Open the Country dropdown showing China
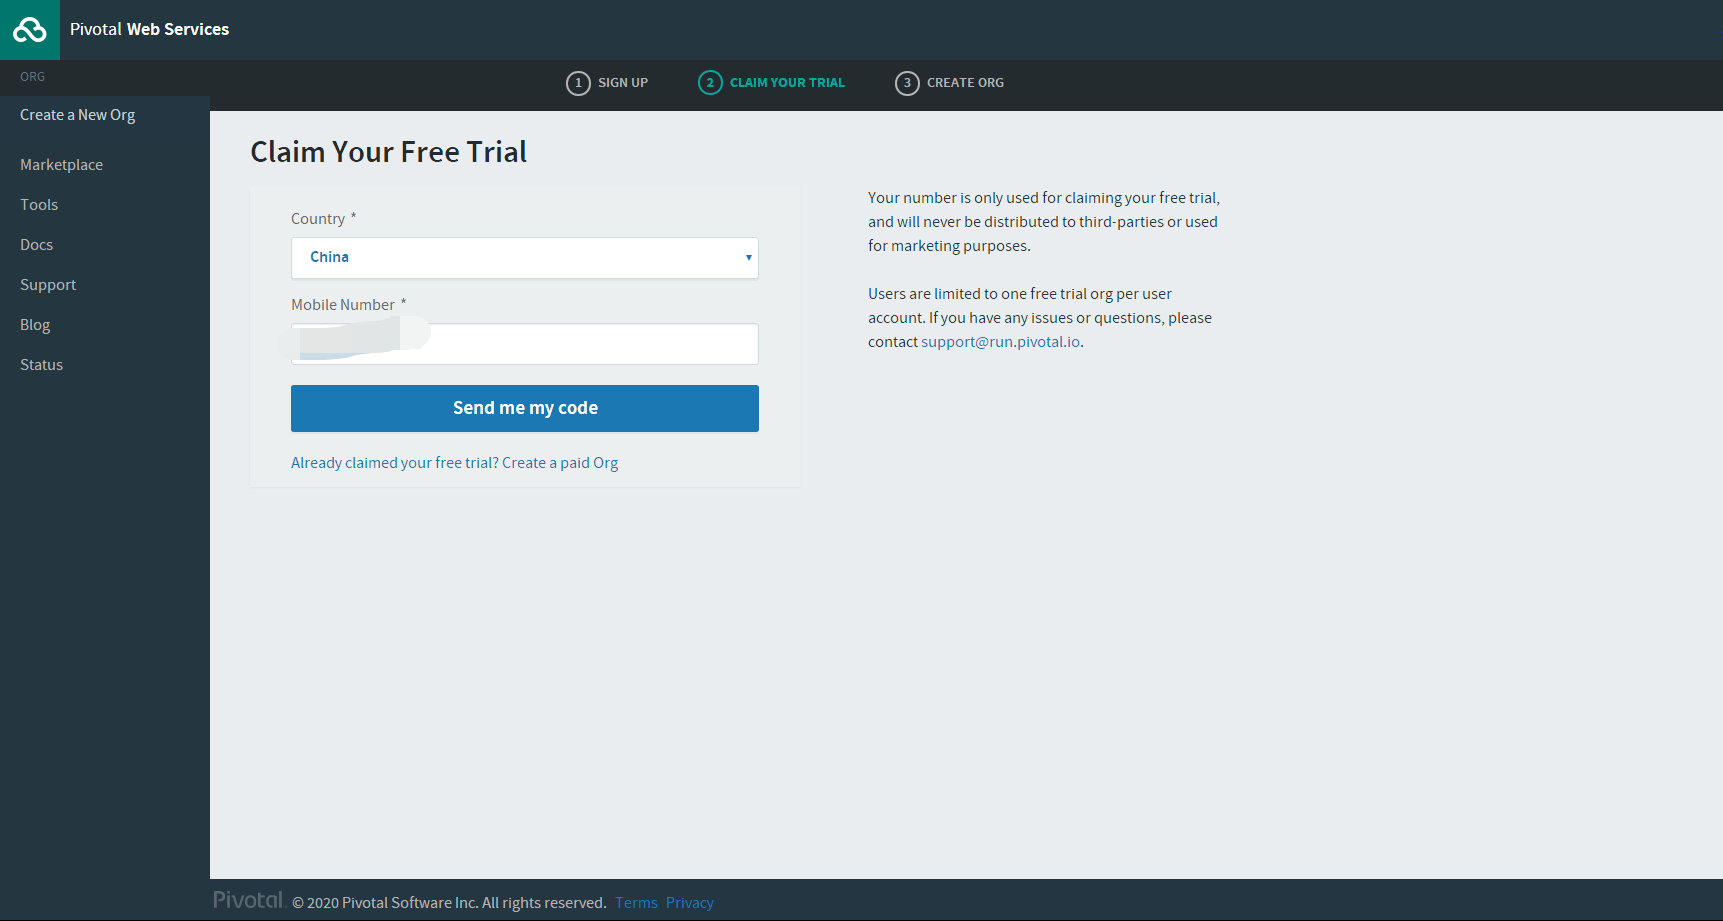1723x921 pixels. pyautogui.click(x=525, y=258)
